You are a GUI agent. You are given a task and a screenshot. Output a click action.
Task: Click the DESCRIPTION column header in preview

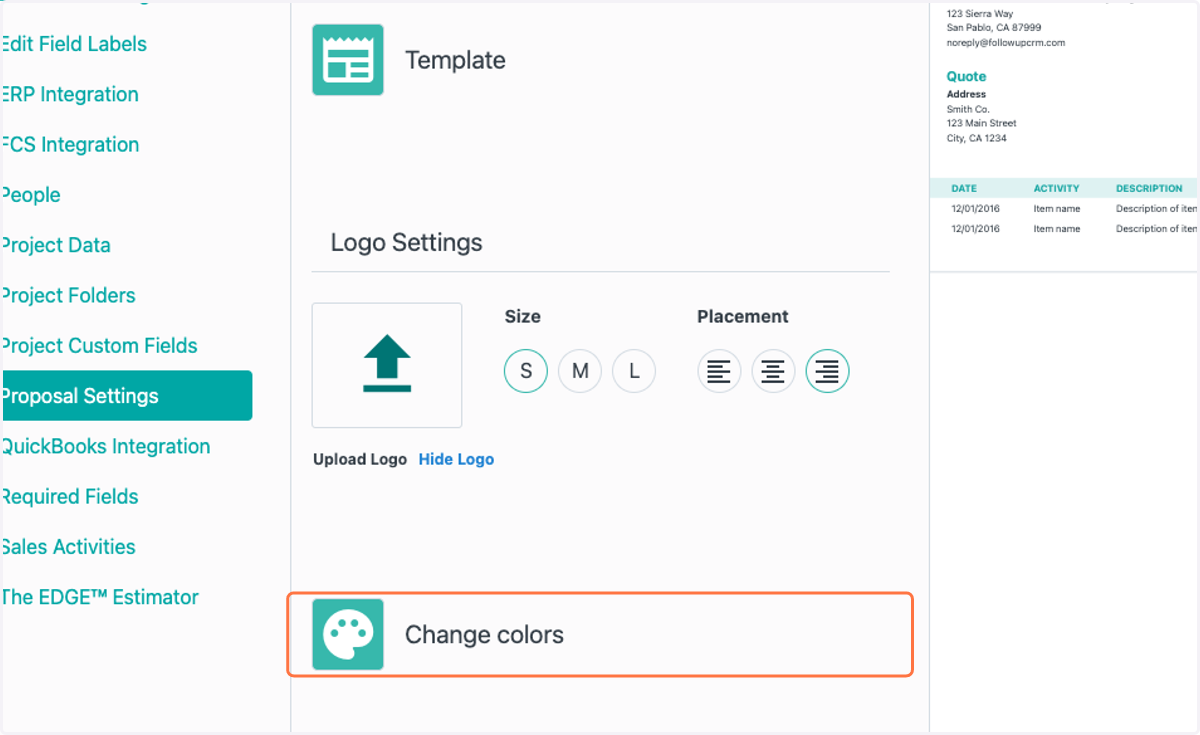point(1149,188)
